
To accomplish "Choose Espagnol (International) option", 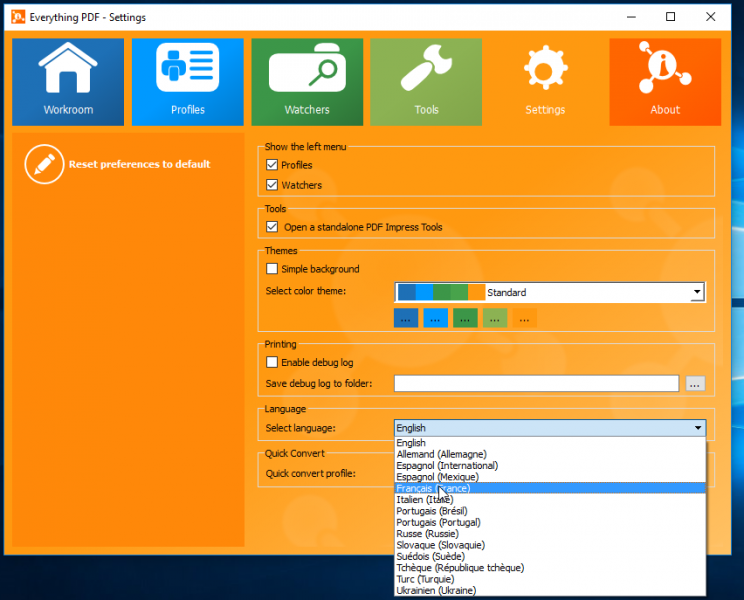I will tap(550, 465).
